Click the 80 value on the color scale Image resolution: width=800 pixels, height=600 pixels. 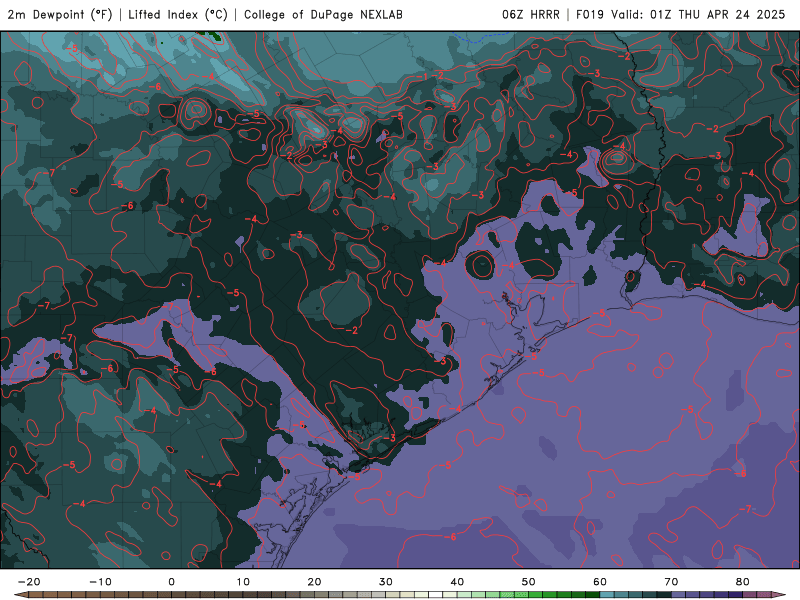click(x=743, y=582)
